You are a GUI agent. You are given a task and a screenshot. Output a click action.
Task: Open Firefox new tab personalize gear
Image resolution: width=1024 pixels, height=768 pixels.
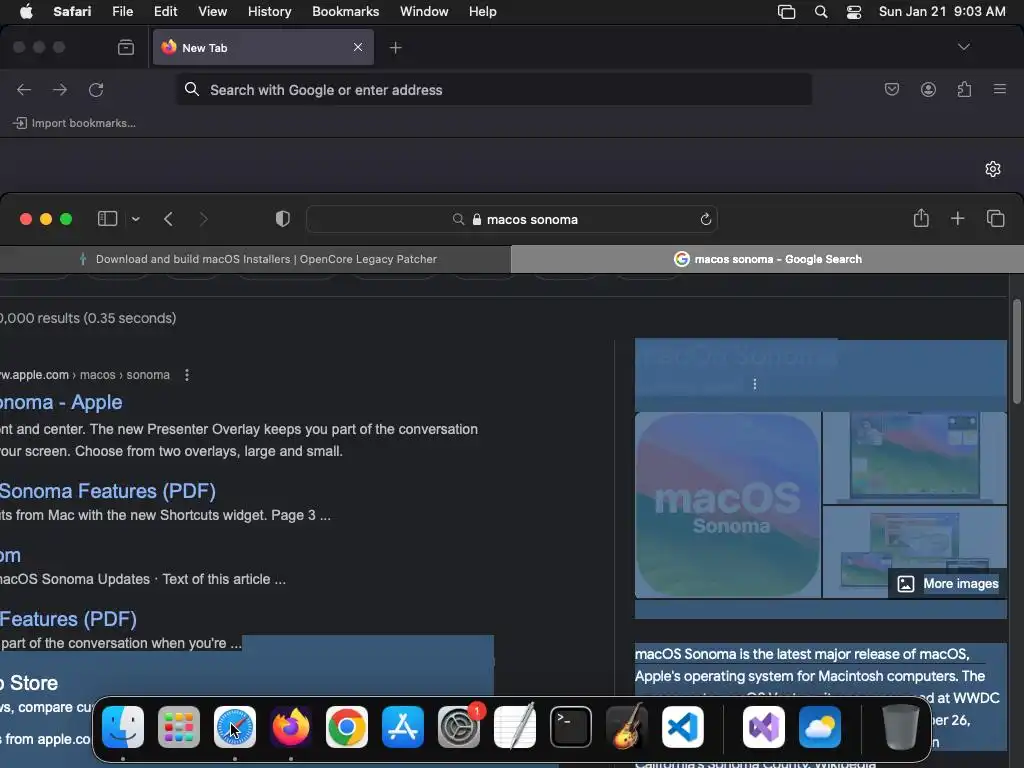[x=993, y=169]
